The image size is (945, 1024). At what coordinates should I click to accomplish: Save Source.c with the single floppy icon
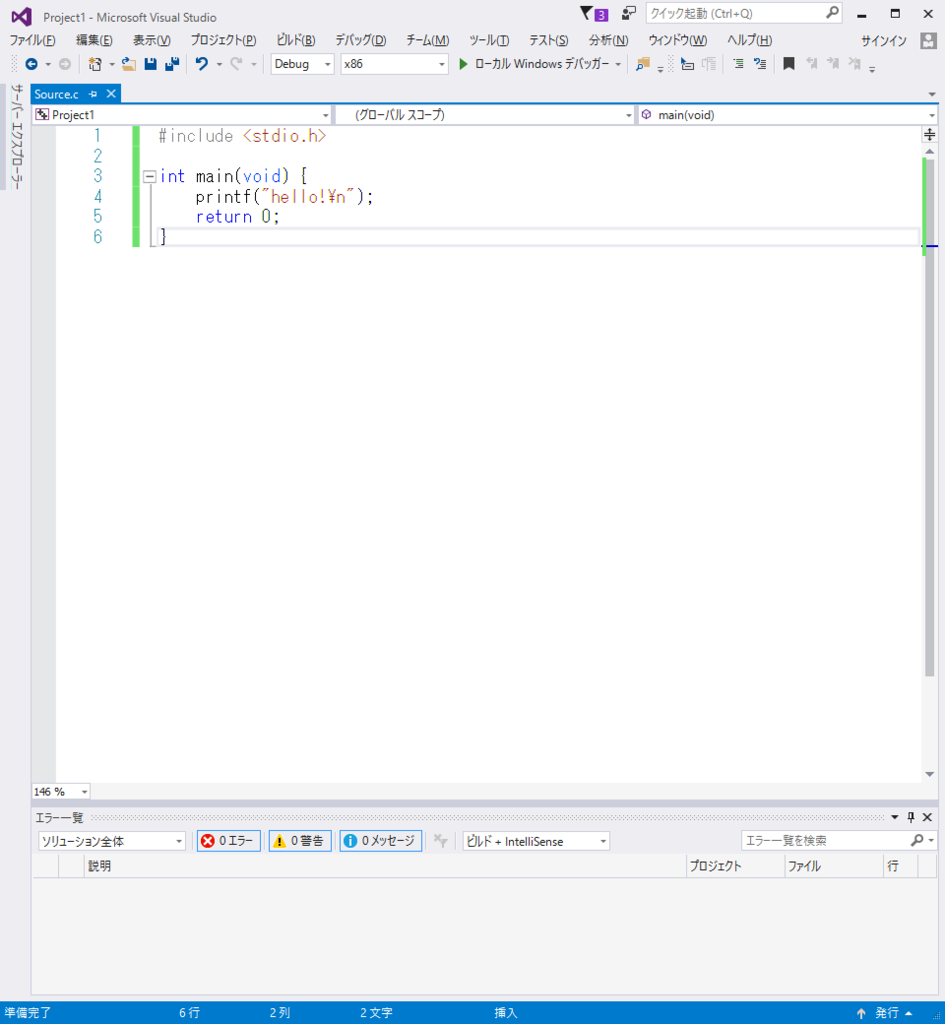coord(150,64)
